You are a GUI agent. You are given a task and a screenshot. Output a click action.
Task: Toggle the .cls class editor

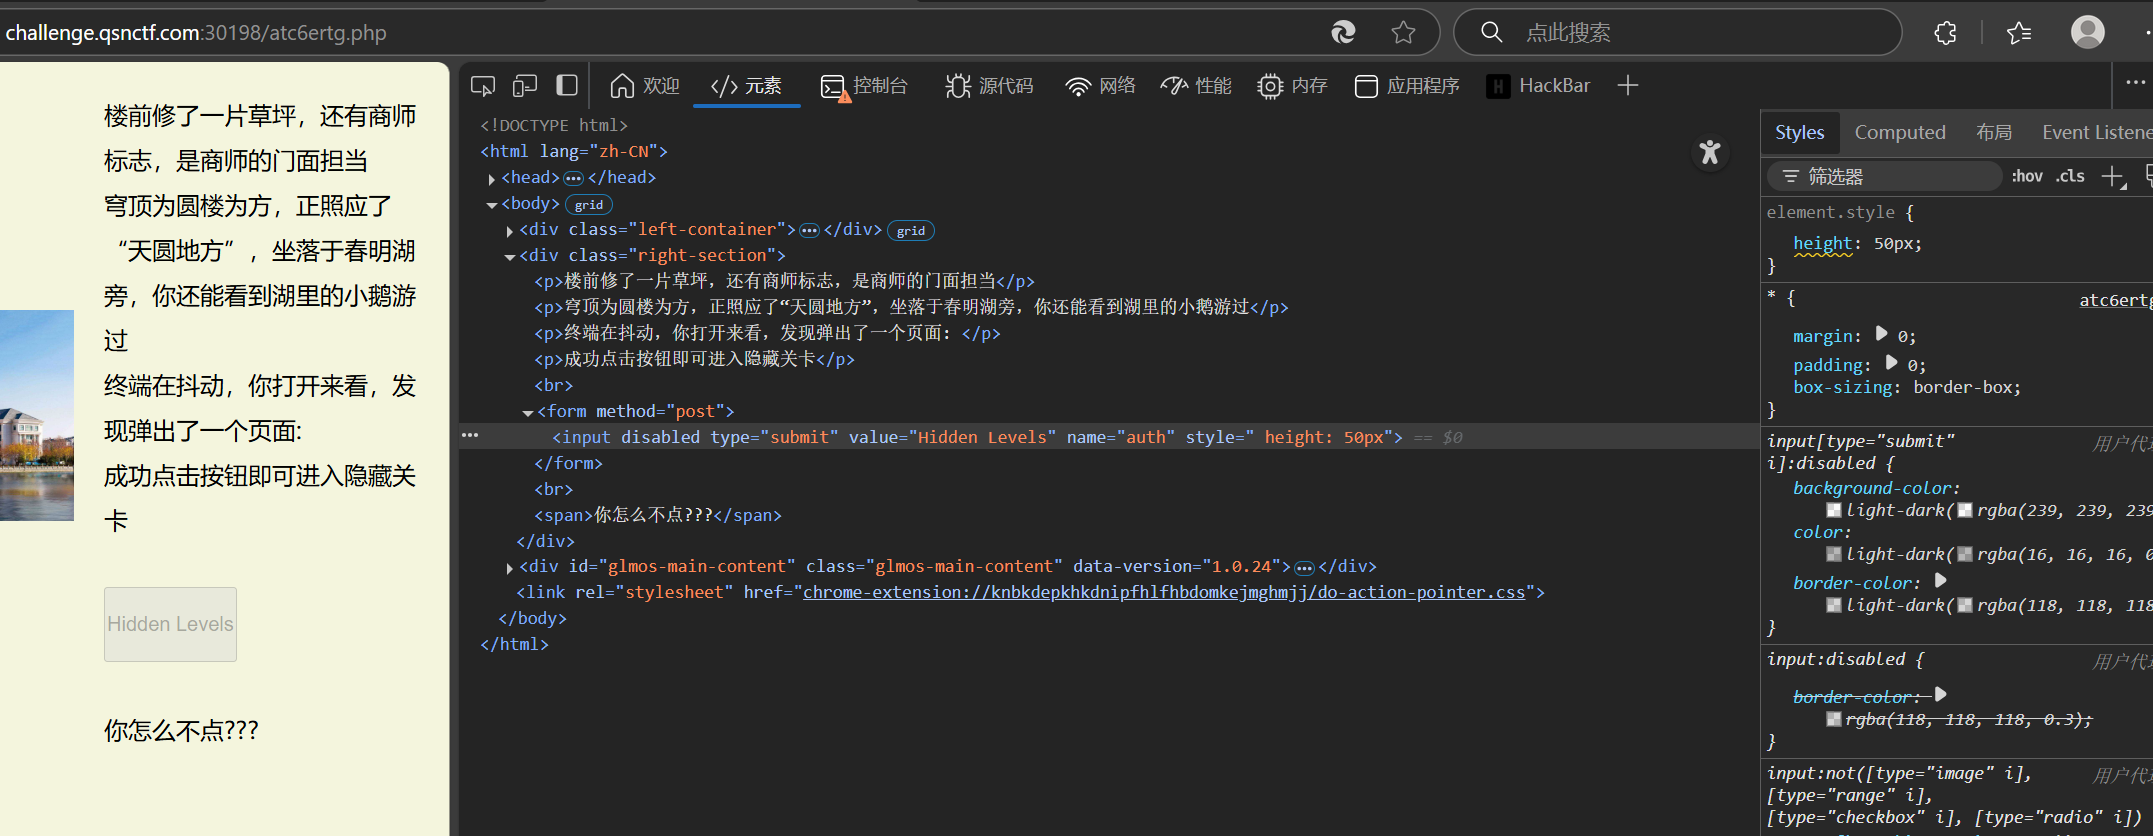pyautogui.click(x=2070, y=176)
